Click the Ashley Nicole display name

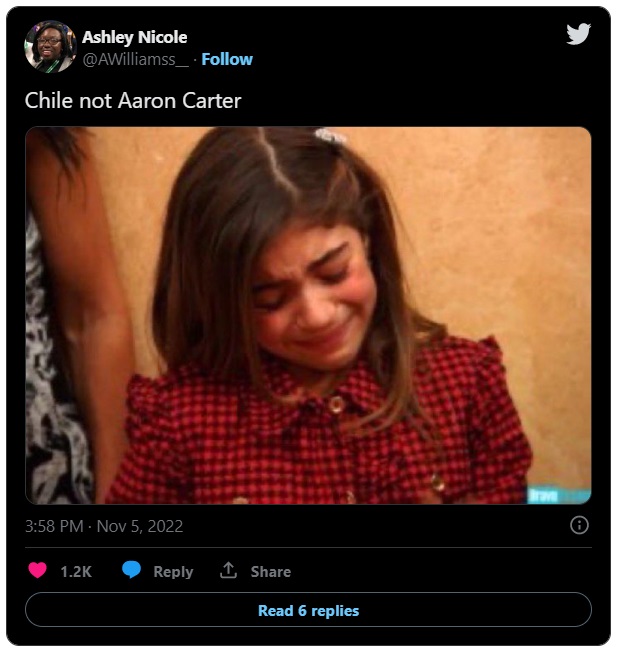click(134, 37)
